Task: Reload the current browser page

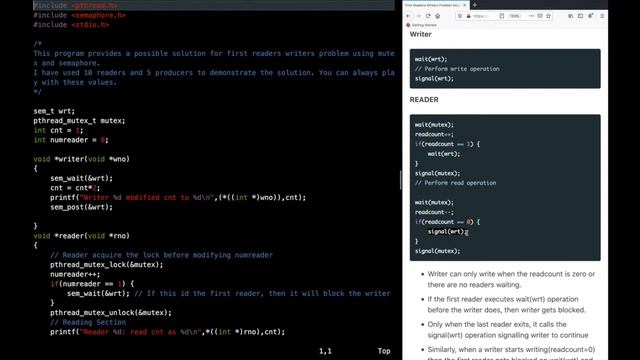Action: point(428,16)
